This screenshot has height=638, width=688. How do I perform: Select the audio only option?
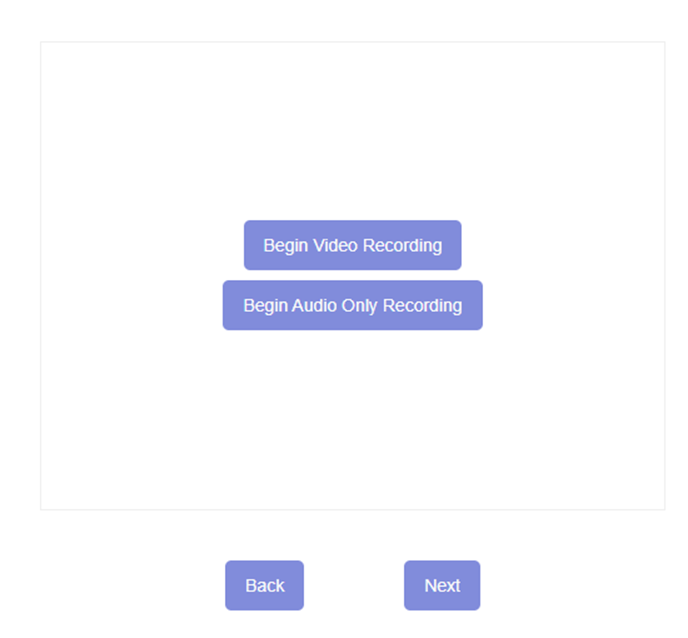352,305
